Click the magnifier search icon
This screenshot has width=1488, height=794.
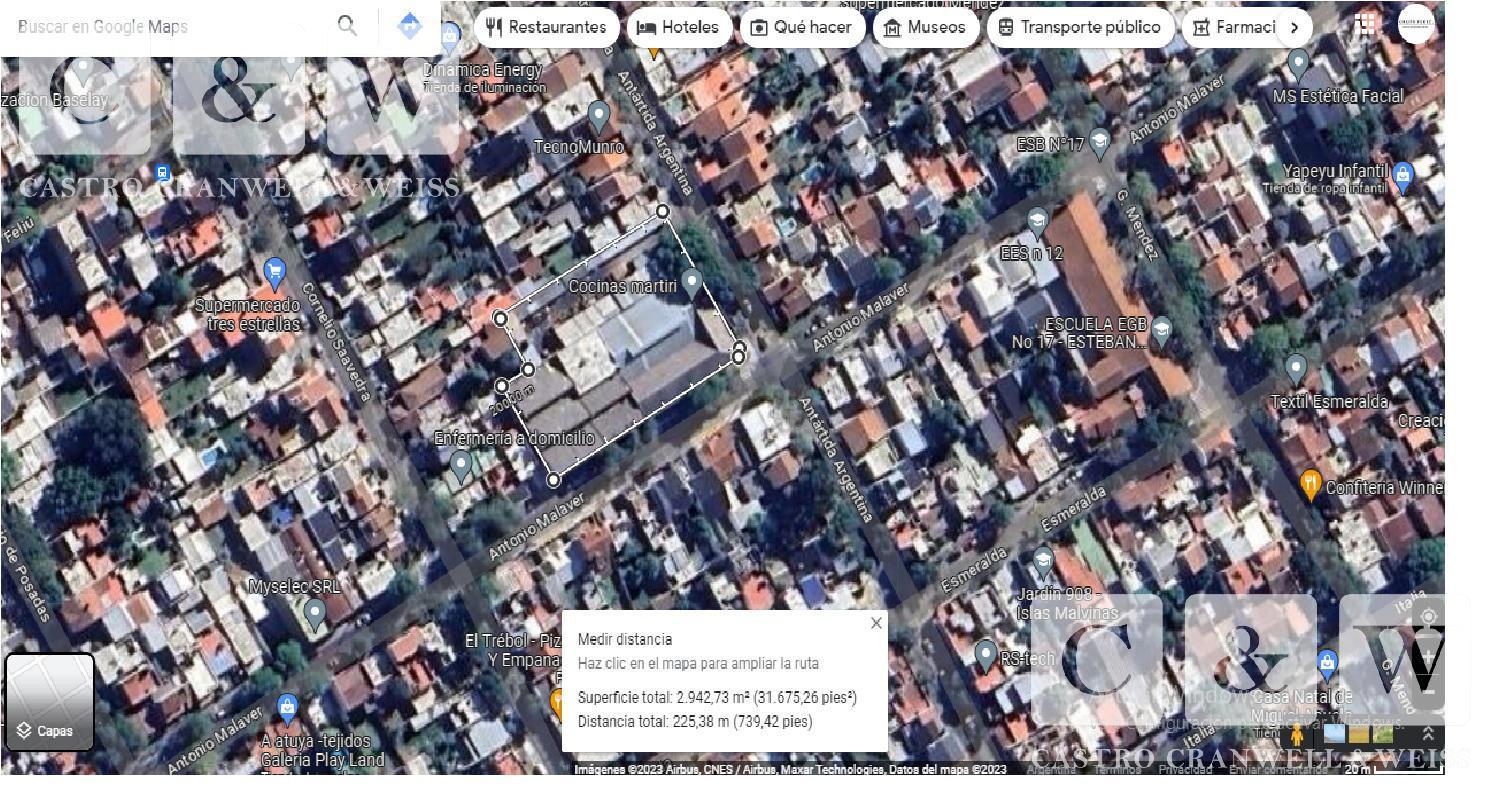[x=347, y=26]
